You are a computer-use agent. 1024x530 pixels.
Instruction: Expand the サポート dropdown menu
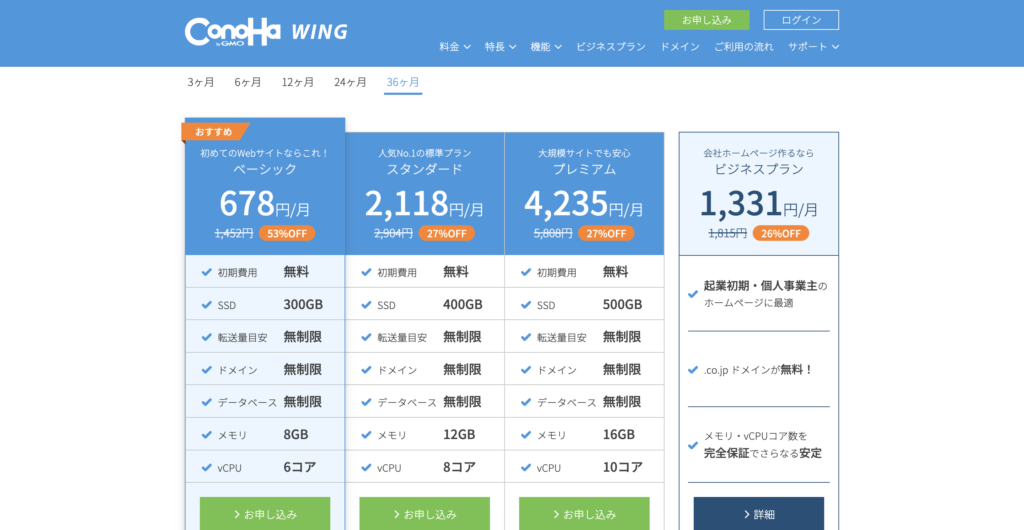813,47
